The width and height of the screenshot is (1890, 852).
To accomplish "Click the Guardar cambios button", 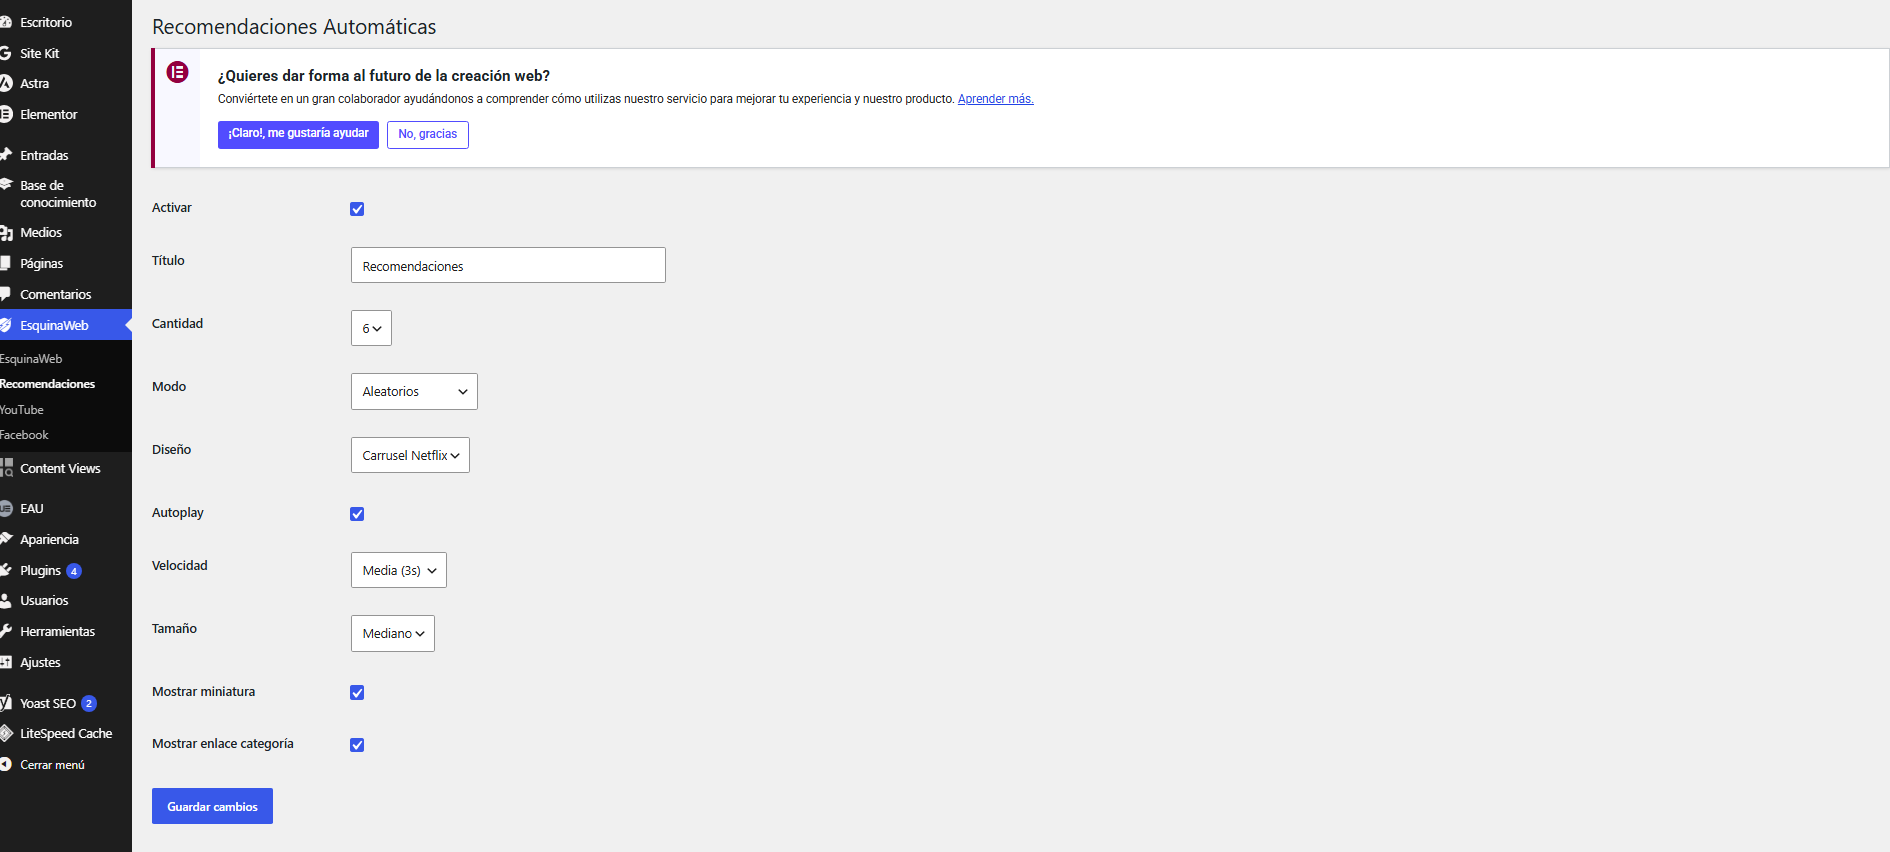I will (212, 806).
